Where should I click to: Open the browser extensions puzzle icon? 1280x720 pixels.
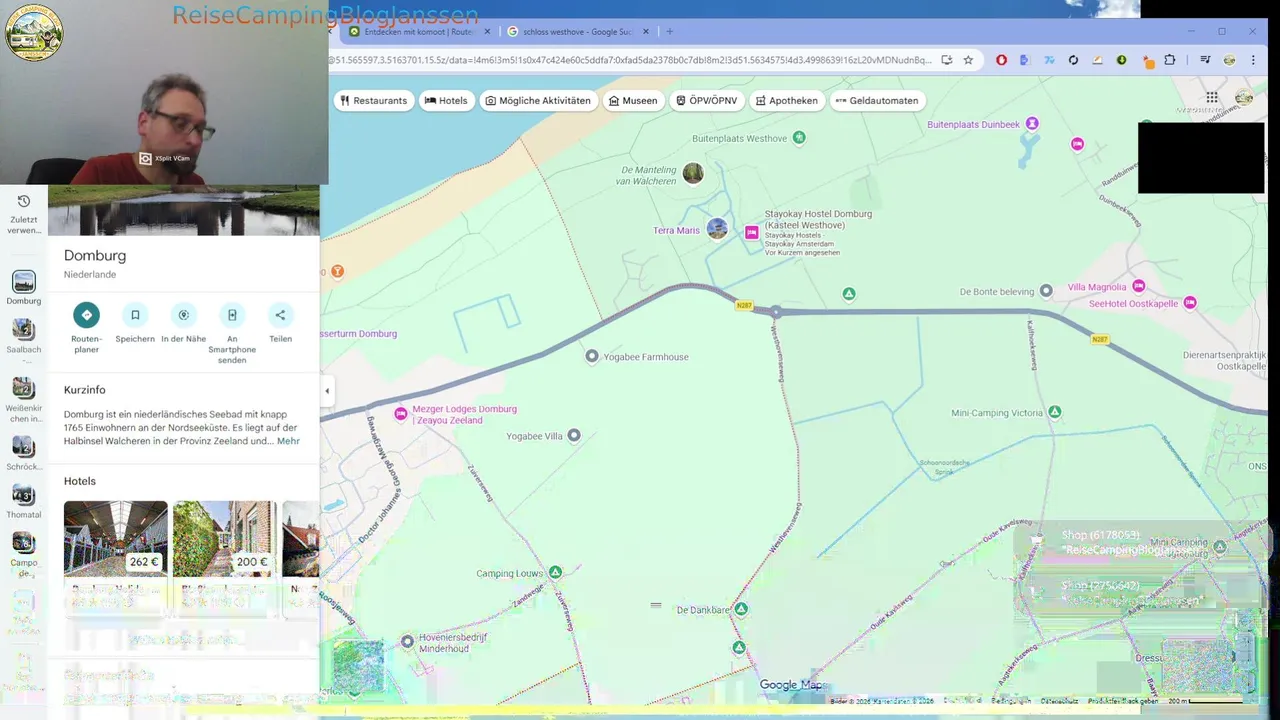point(1170,60)
